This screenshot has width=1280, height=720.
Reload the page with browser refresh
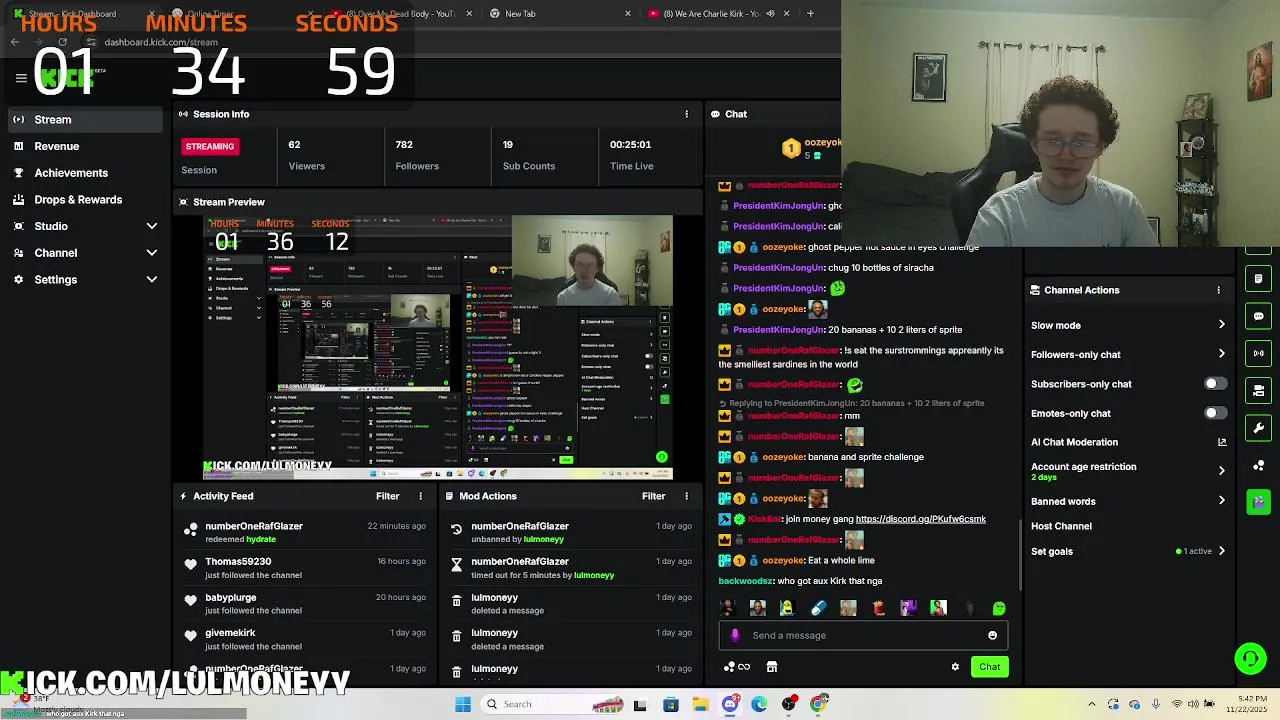pos(62,42)
